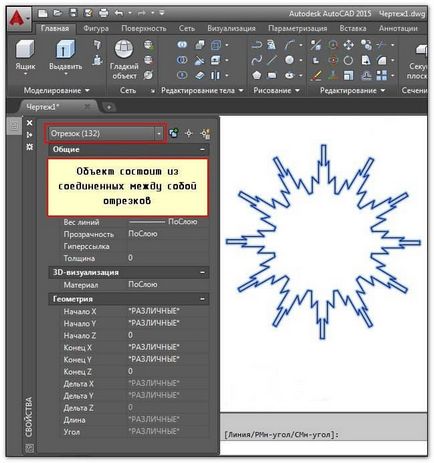This screenshot has height=463, width=434.
Task: Toggle the PICKADD icon in Properties palette
Action: pyautogui.click(x=174, y=133)
